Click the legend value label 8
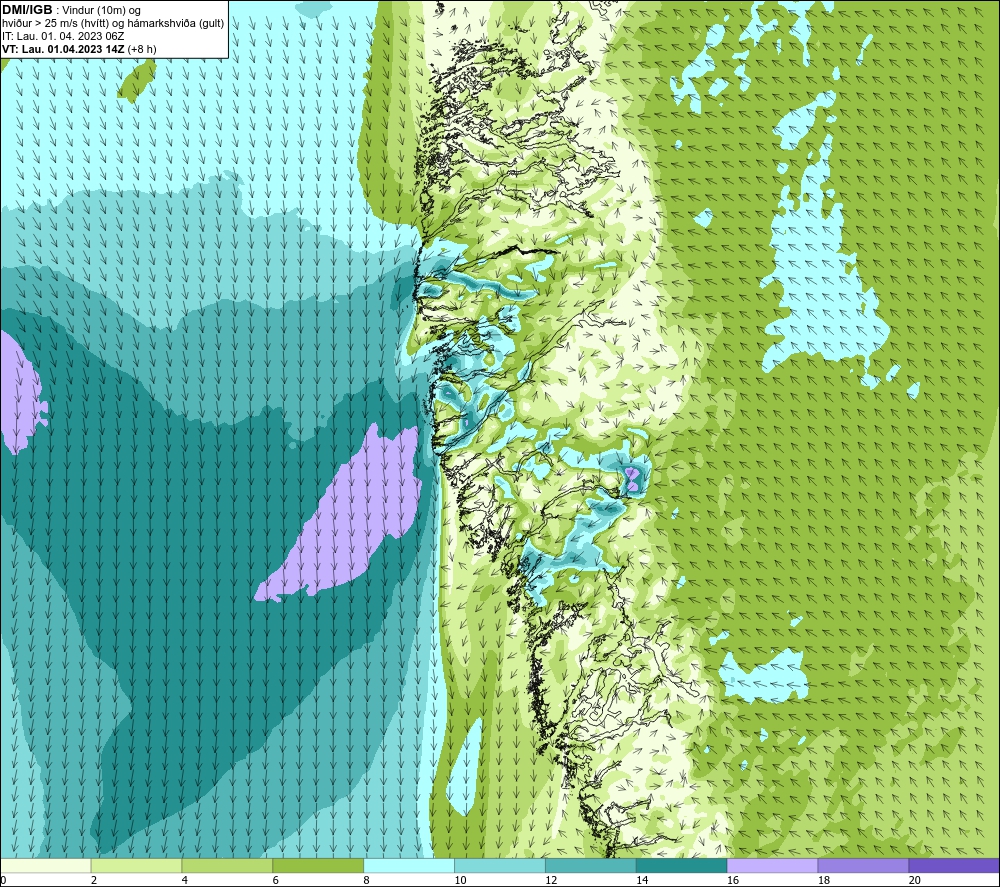This screenshot has height=887, width=1000. coord(366,881)
